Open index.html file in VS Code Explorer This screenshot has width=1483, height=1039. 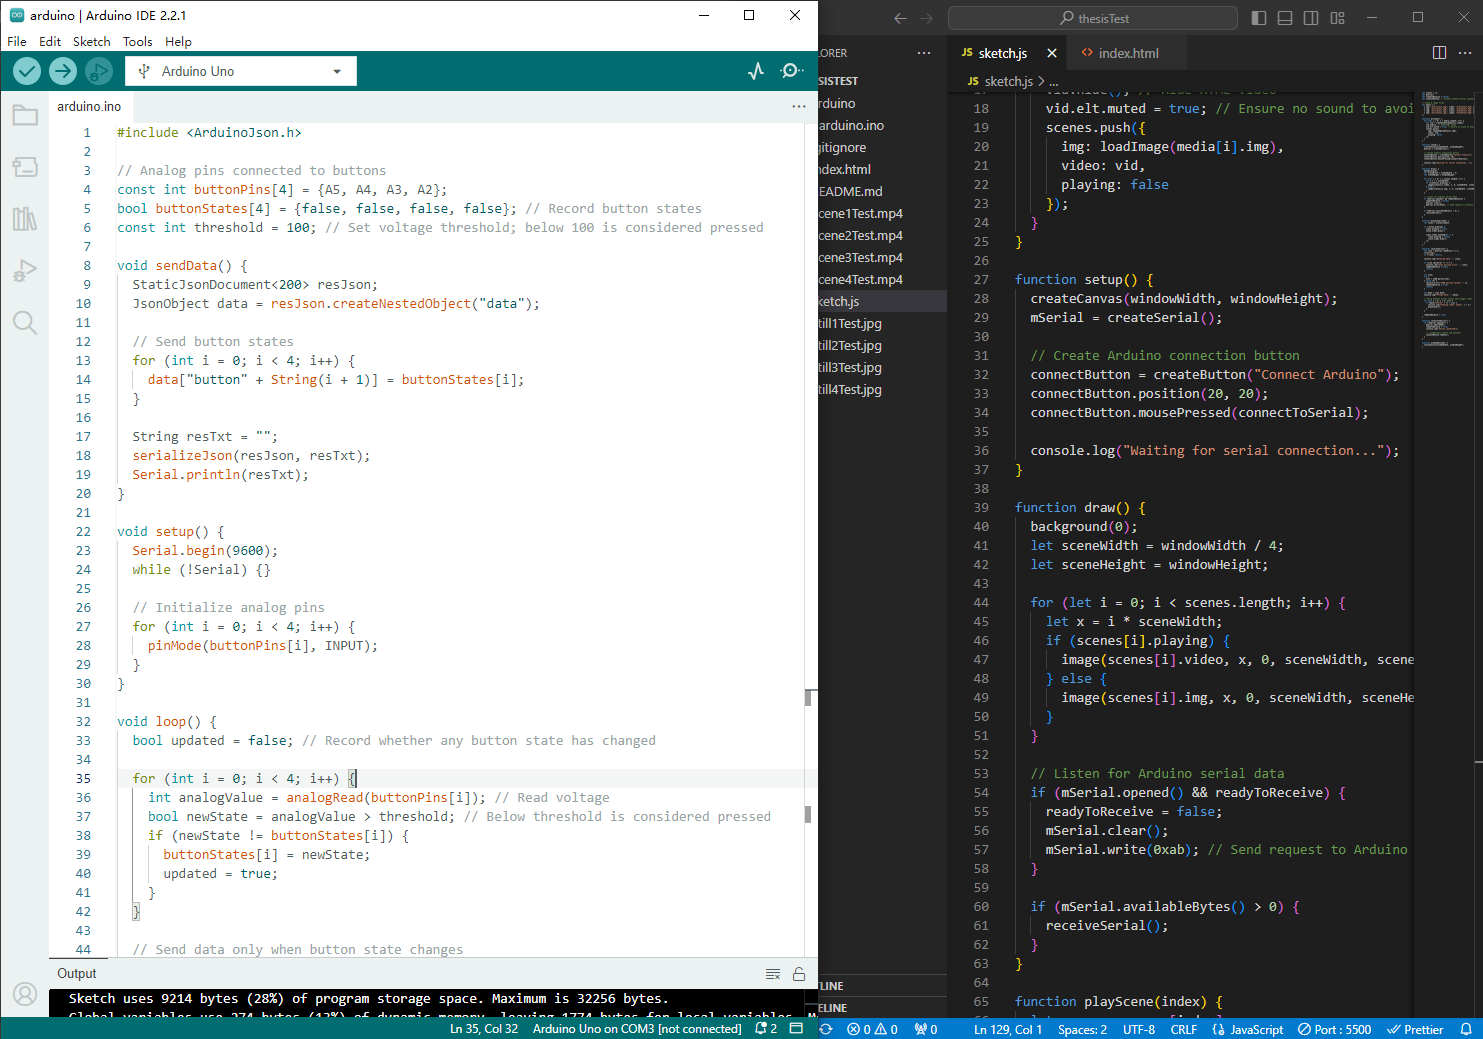tap(882, 169)
